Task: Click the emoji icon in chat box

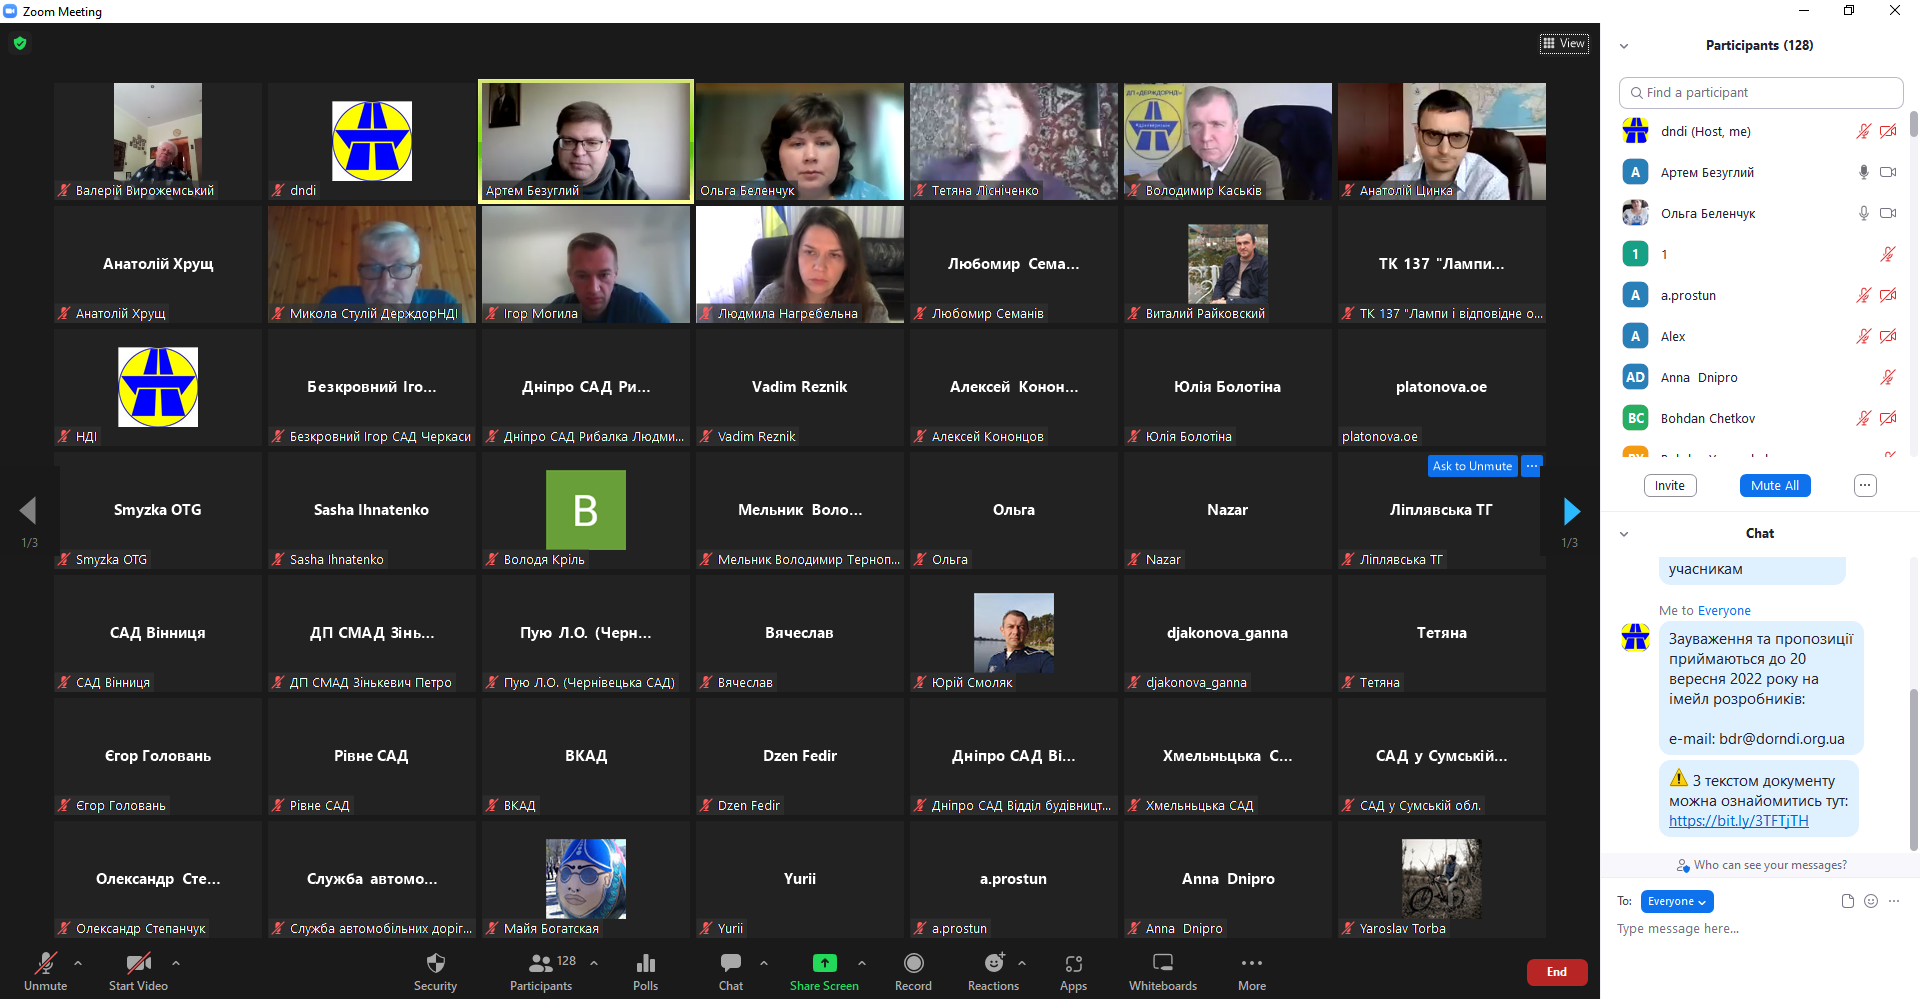Action: (1871, 901)
